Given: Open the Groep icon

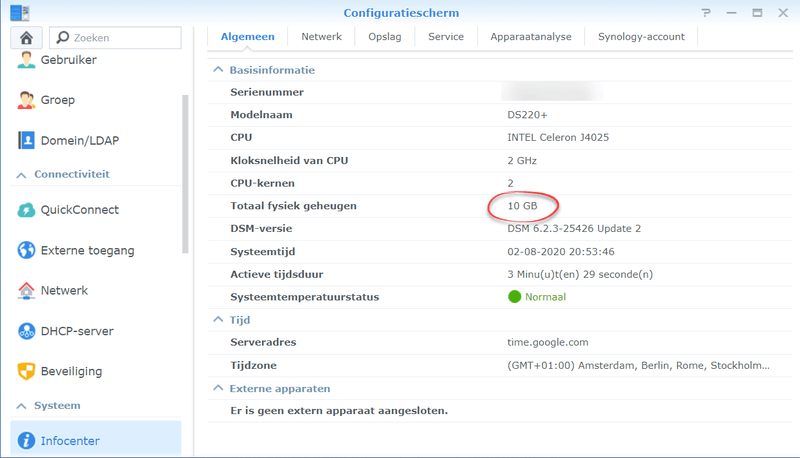Looking at the screenshot, I should click(26, 100).
